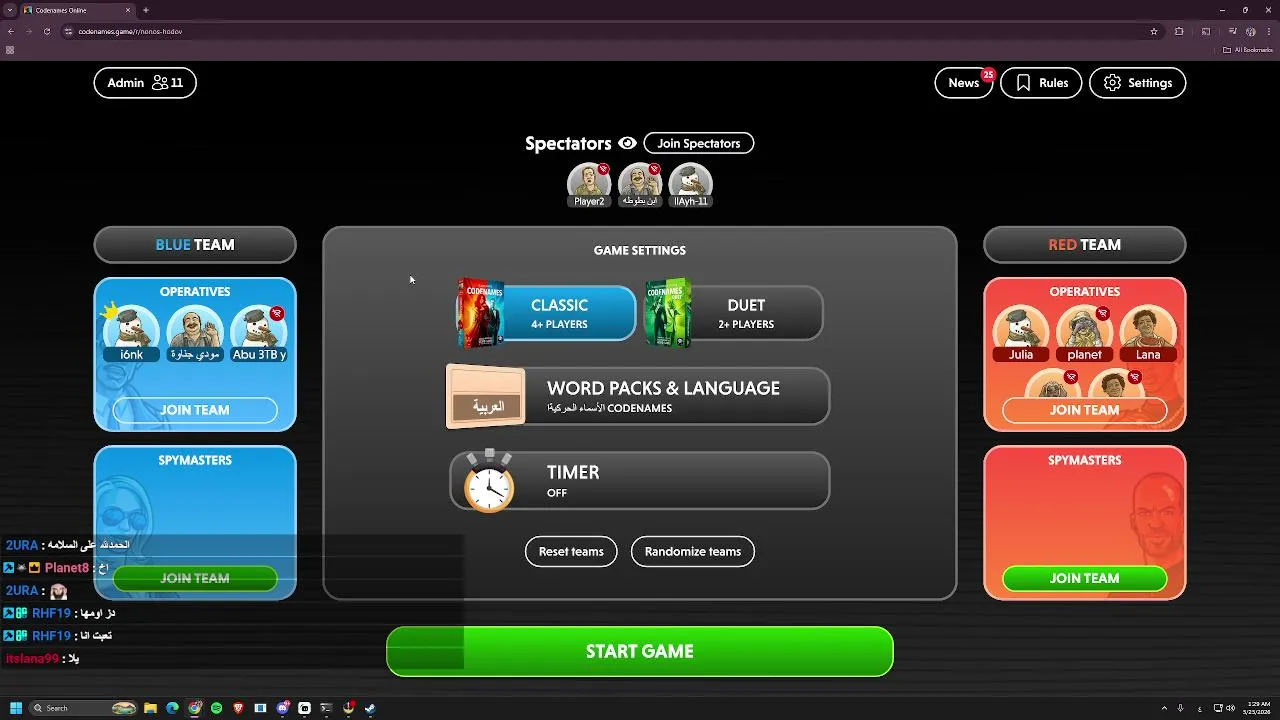
Task: Show hidden system tray icons
Action: tap(1162, 708)
